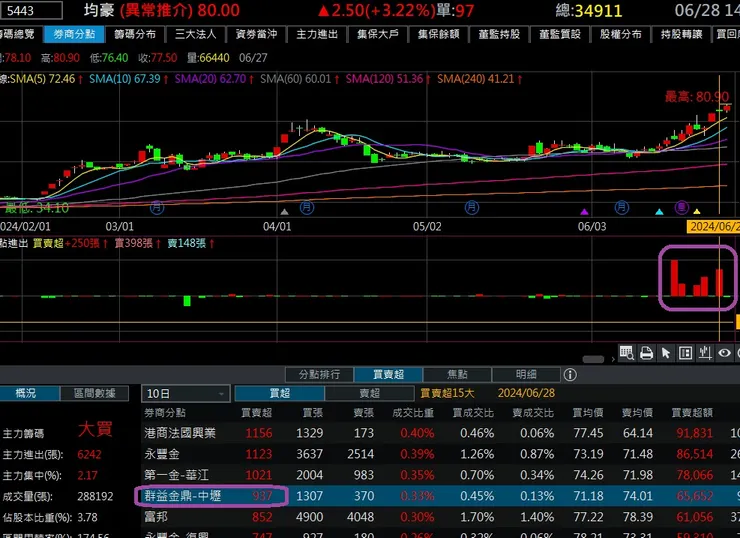The width and height of the screenshot is (740, 538).
Task: Sort by 賣均價 column header
Action: (x=638, y=413)
